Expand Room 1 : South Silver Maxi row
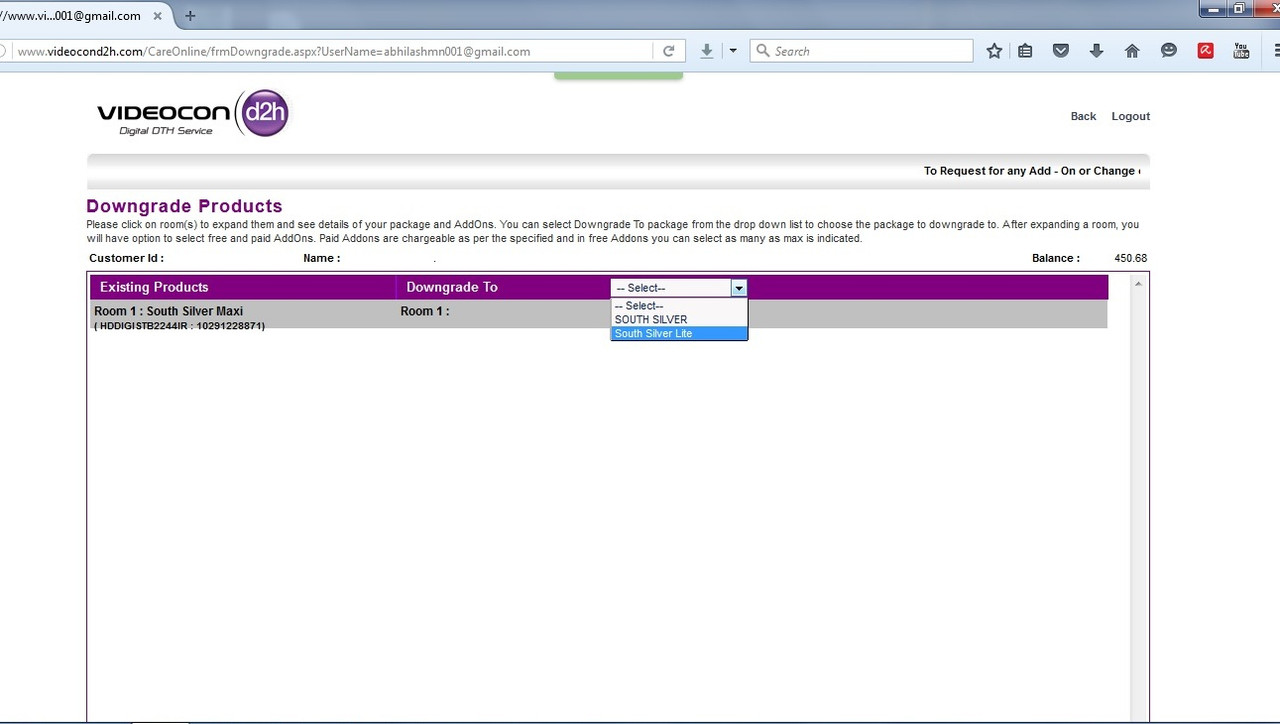The image size is (1280, 724). [168, 311]
